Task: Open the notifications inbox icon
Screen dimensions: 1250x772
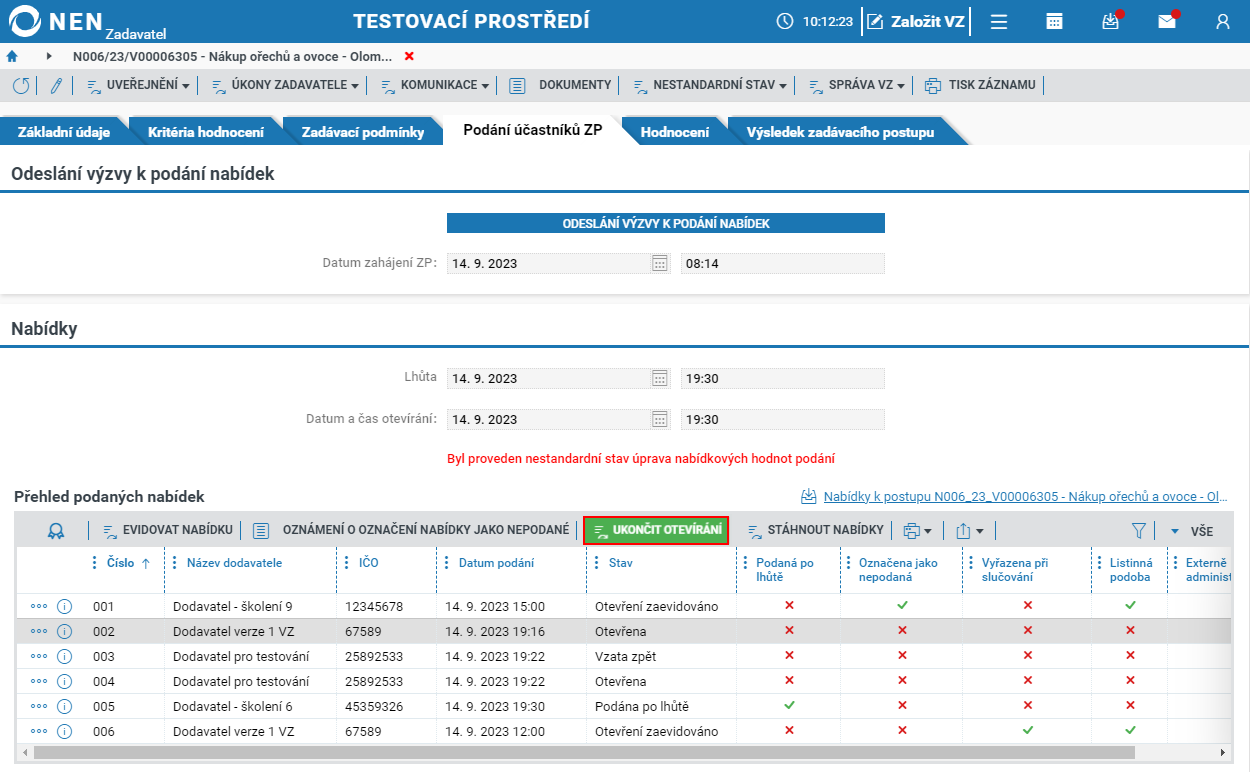Action: 1110,21
